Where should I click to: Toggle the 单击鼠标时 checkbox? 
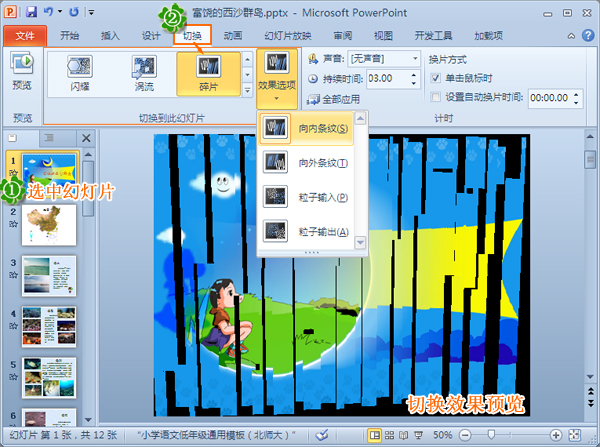click(435, 78)
